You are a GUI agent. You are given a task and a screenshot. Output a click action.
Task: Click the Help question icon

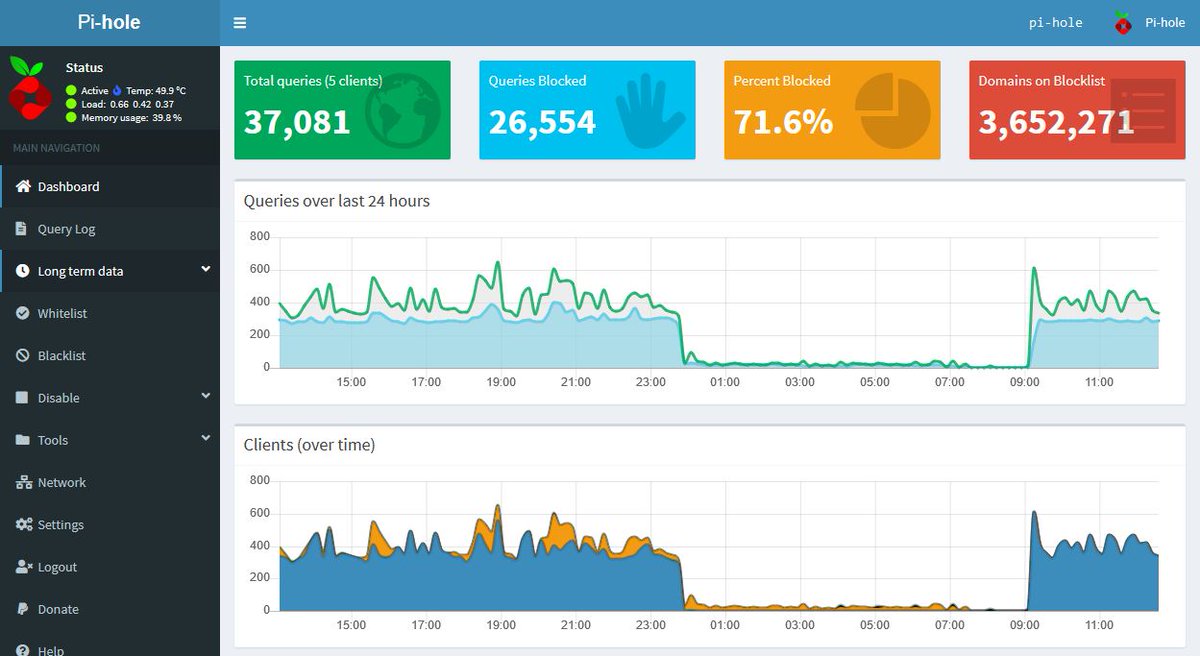[22, 650]
